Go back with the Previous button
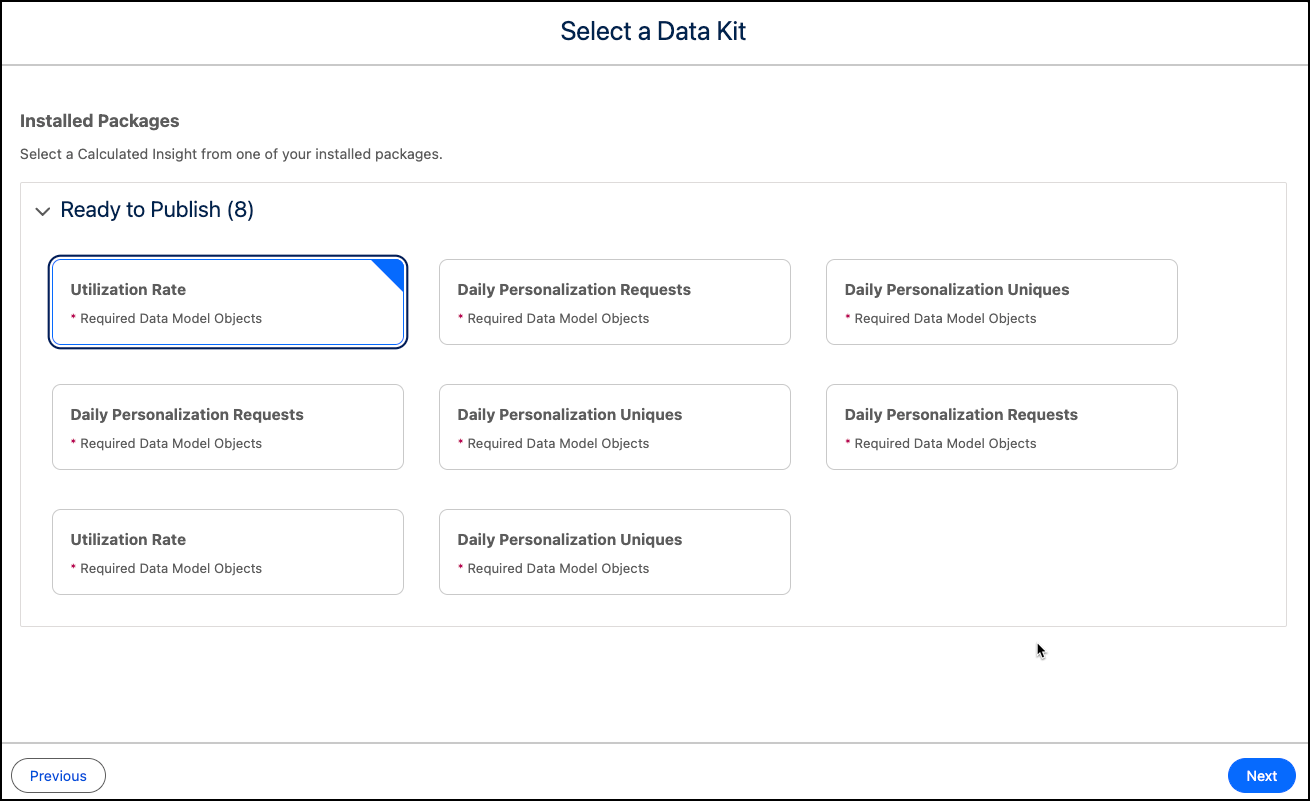1310x801 pixels. 58,776
